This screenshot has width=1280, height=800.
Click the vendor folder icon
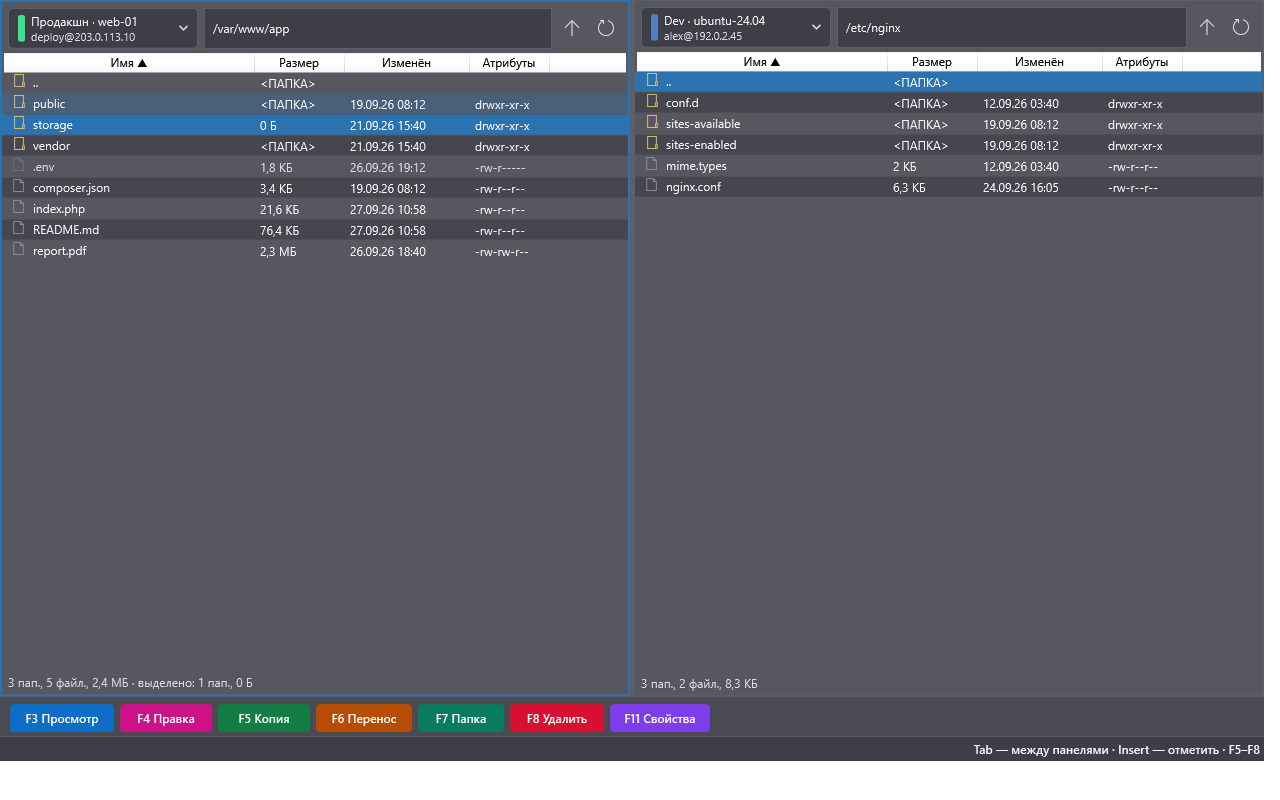click(19, 145)
